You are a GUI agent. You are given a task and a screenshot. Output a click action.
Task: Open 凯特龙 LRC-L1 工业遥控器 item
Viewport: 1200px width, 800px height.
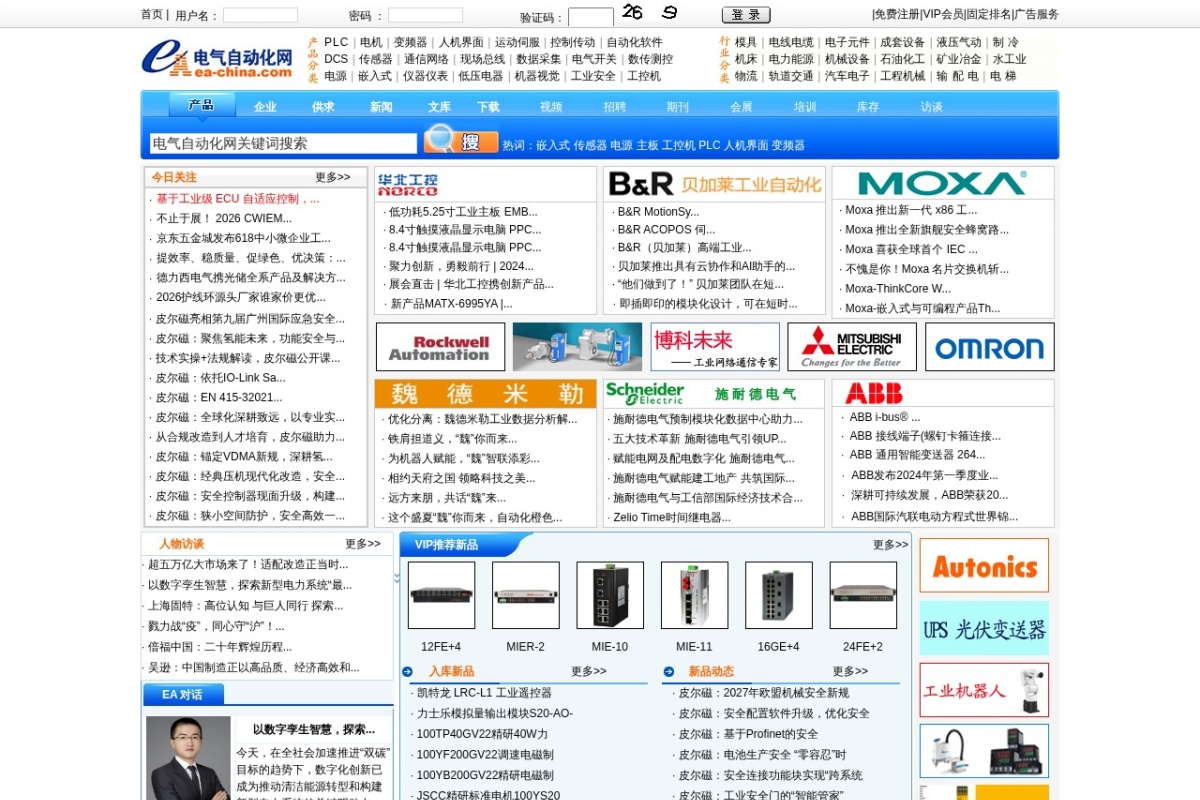pos(484,693)
